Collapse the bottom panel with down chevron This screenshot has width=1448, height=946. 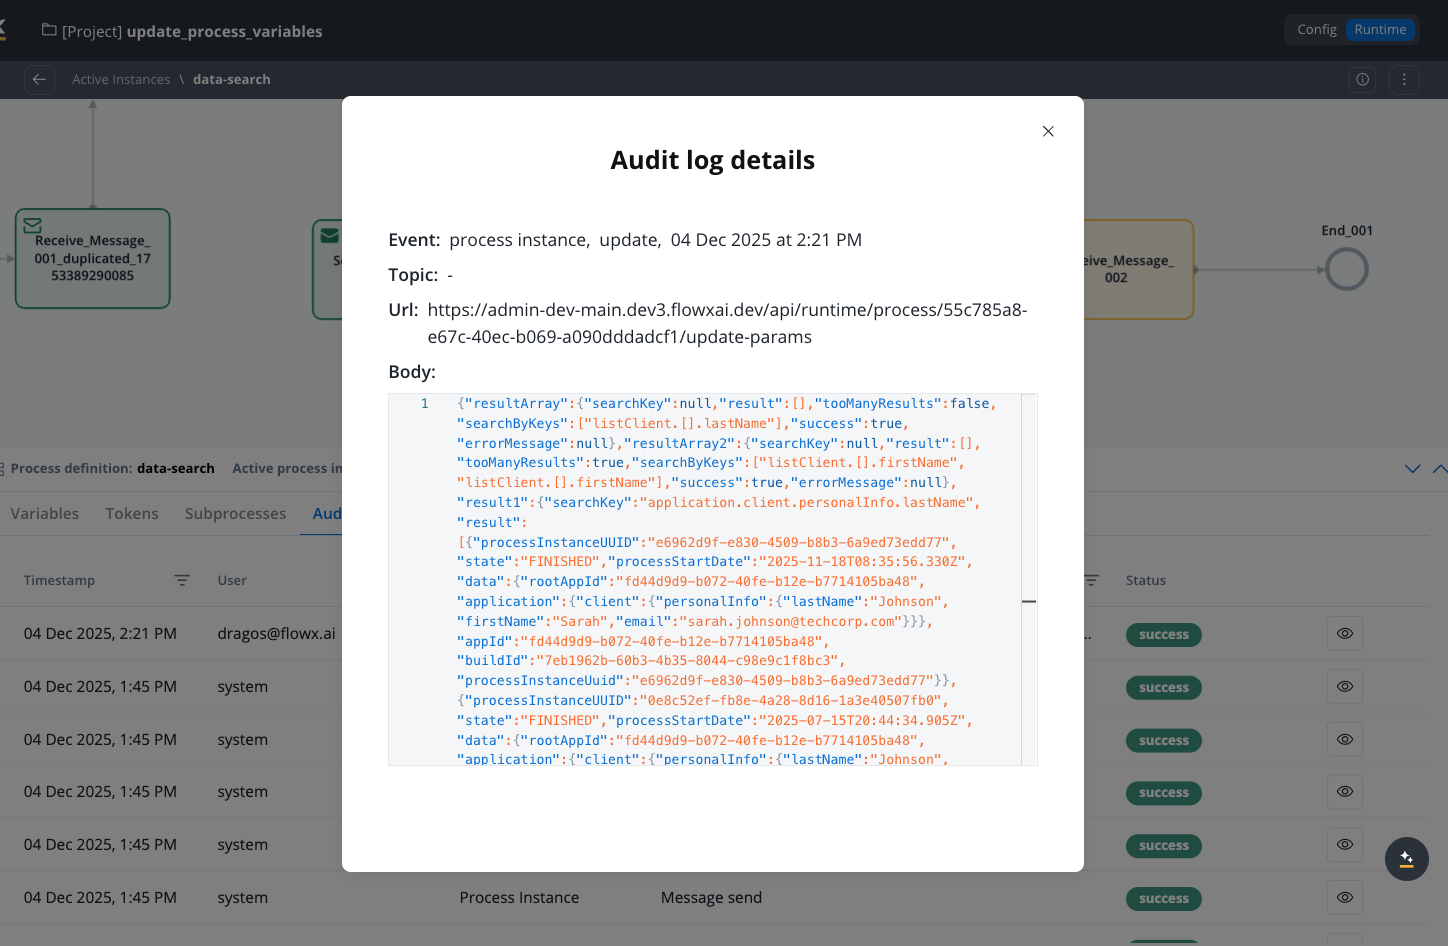1412,468
